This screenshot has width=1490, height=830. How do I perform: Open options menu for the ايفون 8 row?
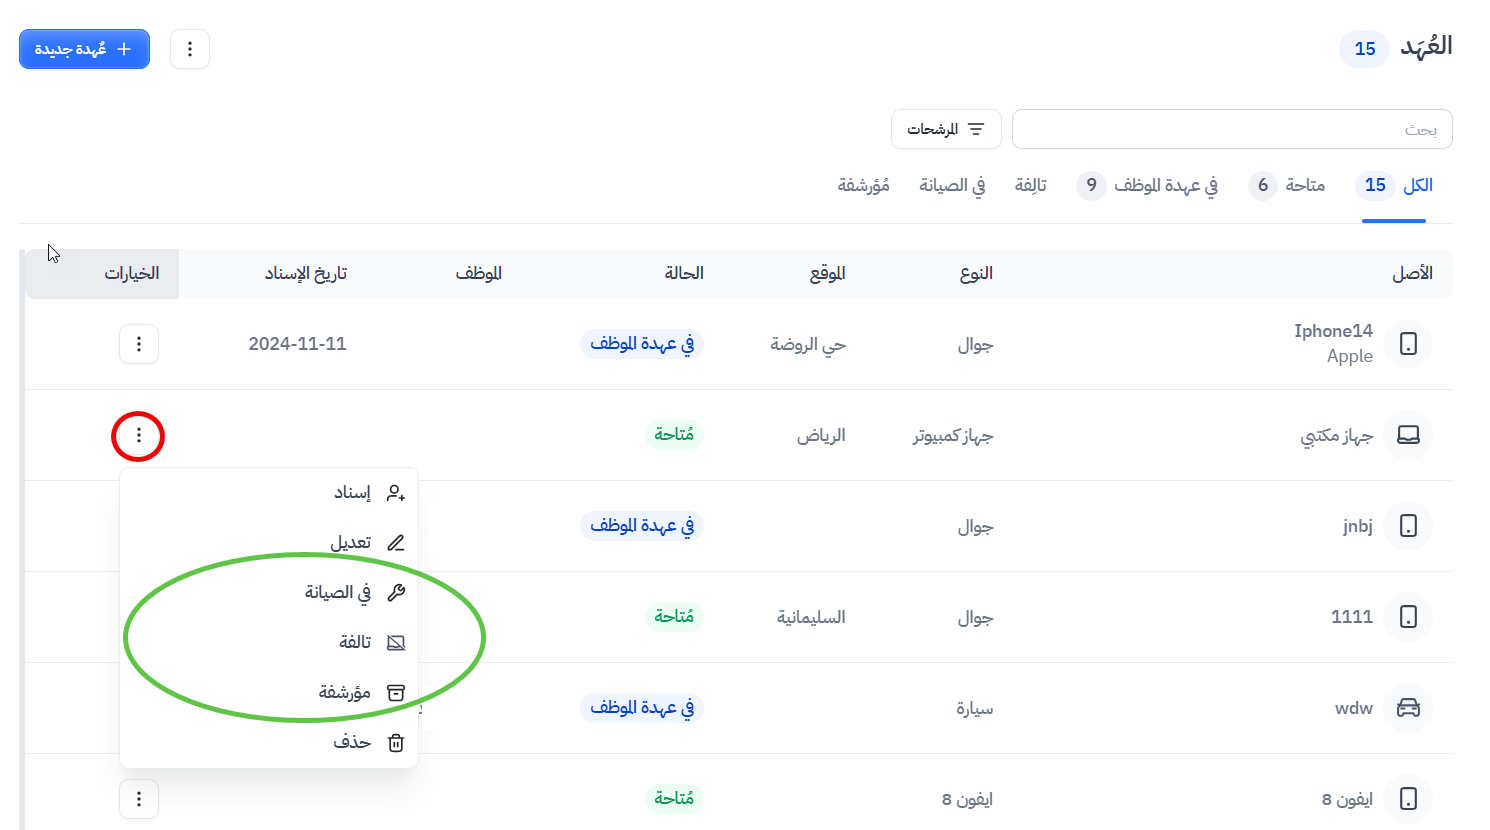click(139, 799)
